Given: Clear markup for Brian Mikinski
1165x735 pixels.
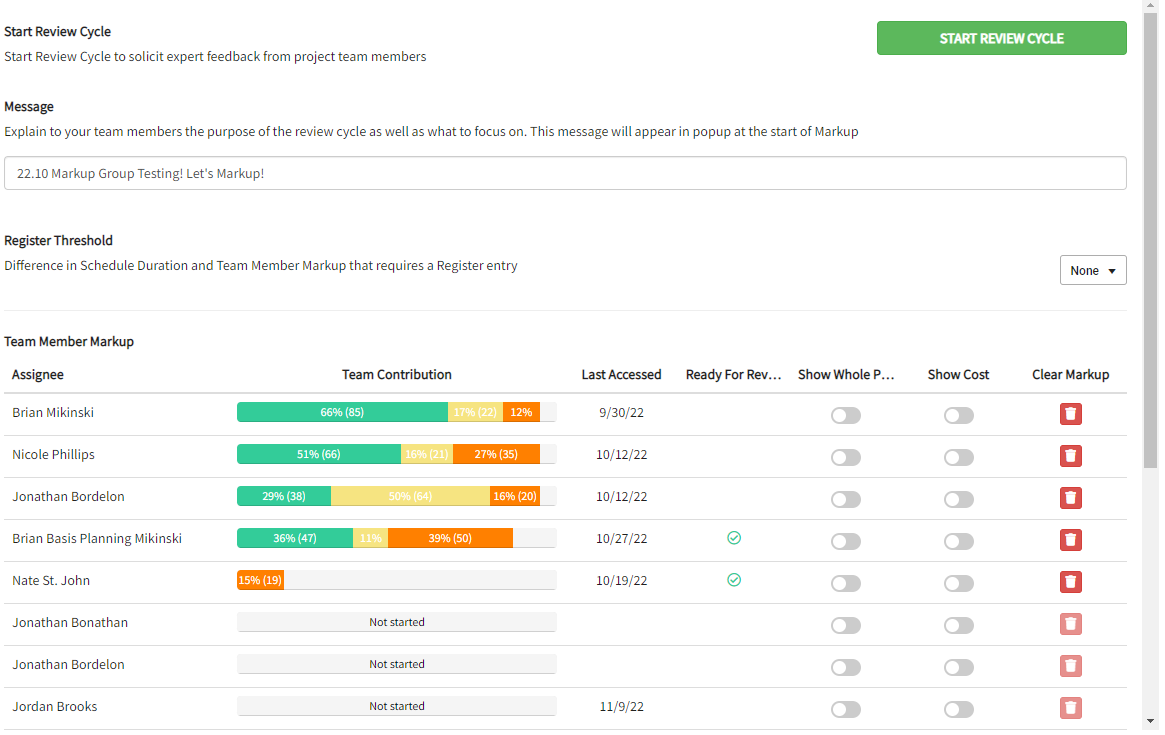Looking at the screenshot, I should (1070, 414).
